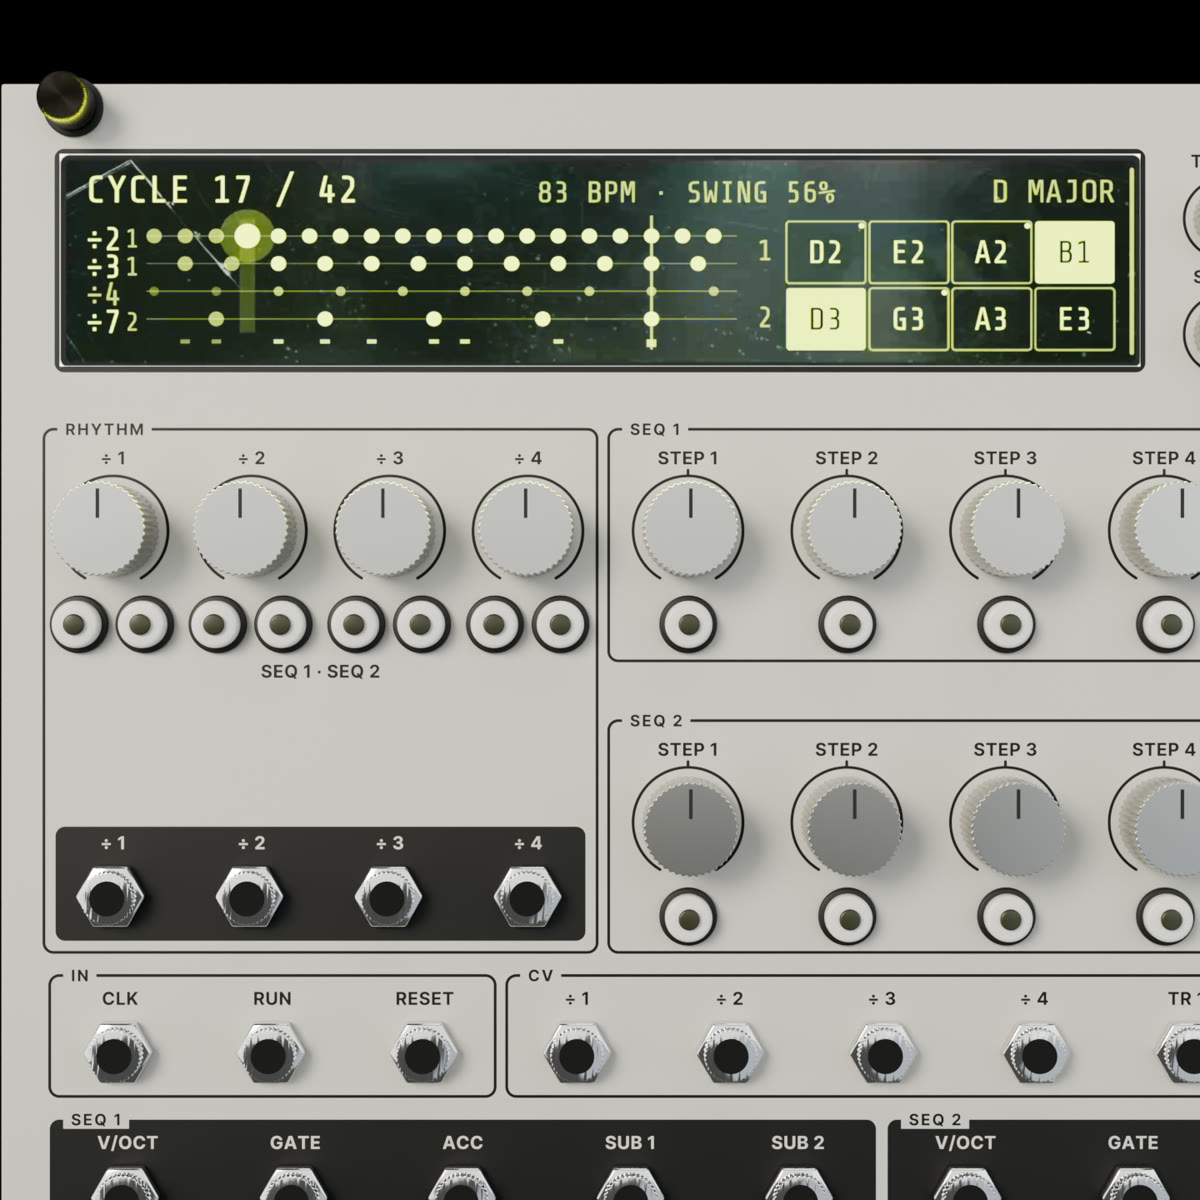Toggle SEQ 2 assign button under ÷2 knob

[283, 625]
